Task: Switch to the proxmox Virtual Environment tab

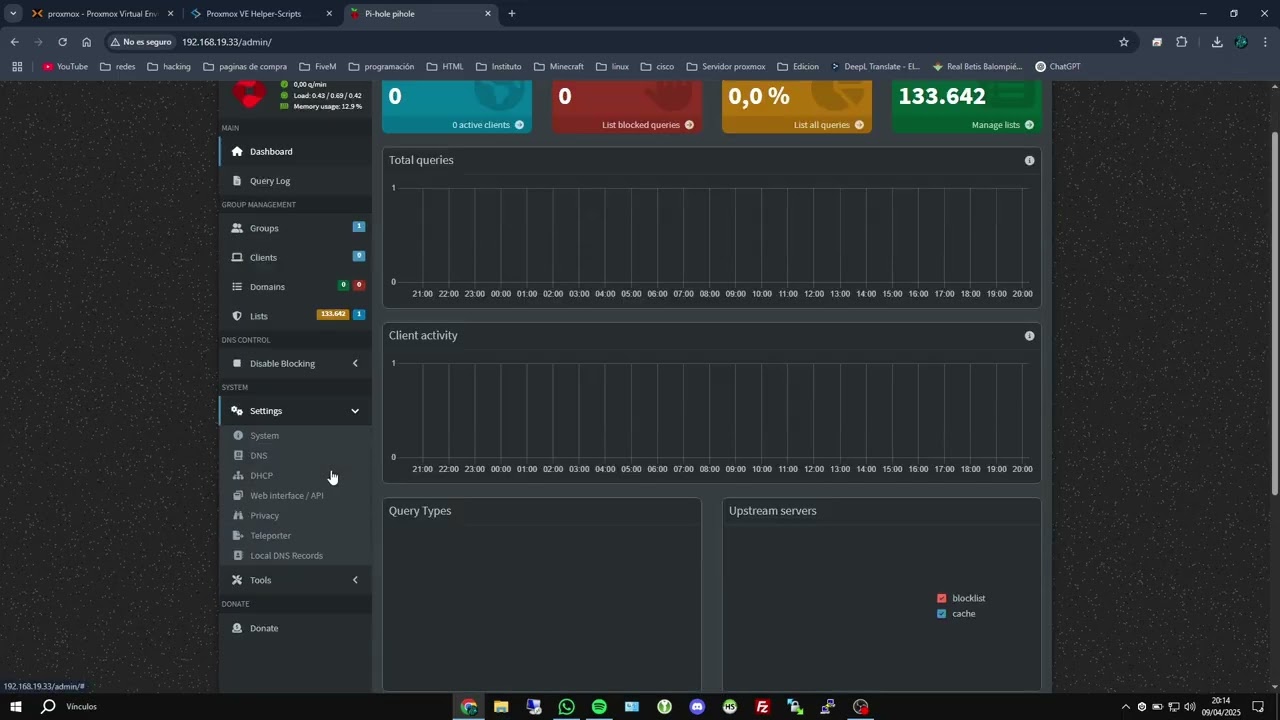Action: pyautogui.click(x=100, y=14)
